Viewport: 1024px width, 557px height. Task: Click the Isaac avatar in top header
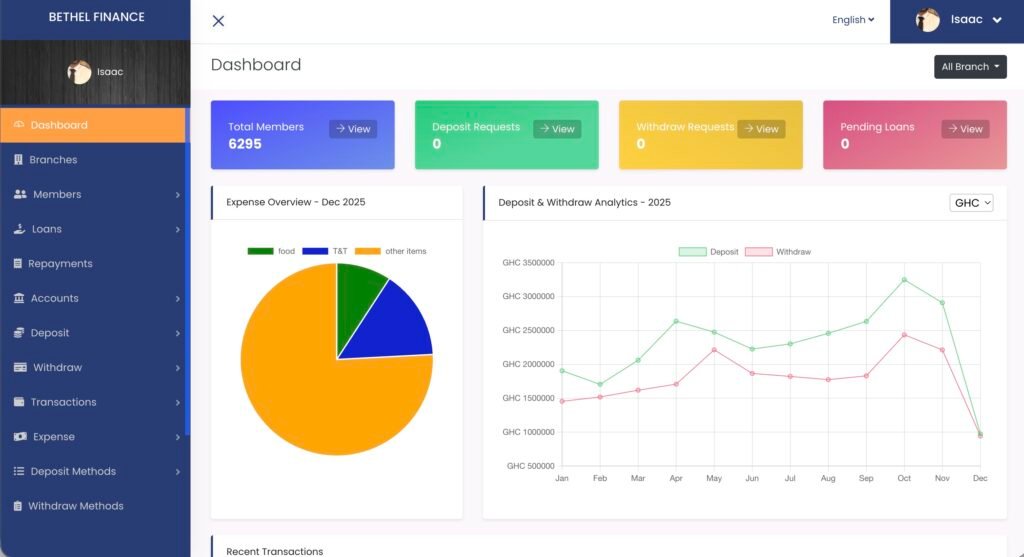(927, 20)
